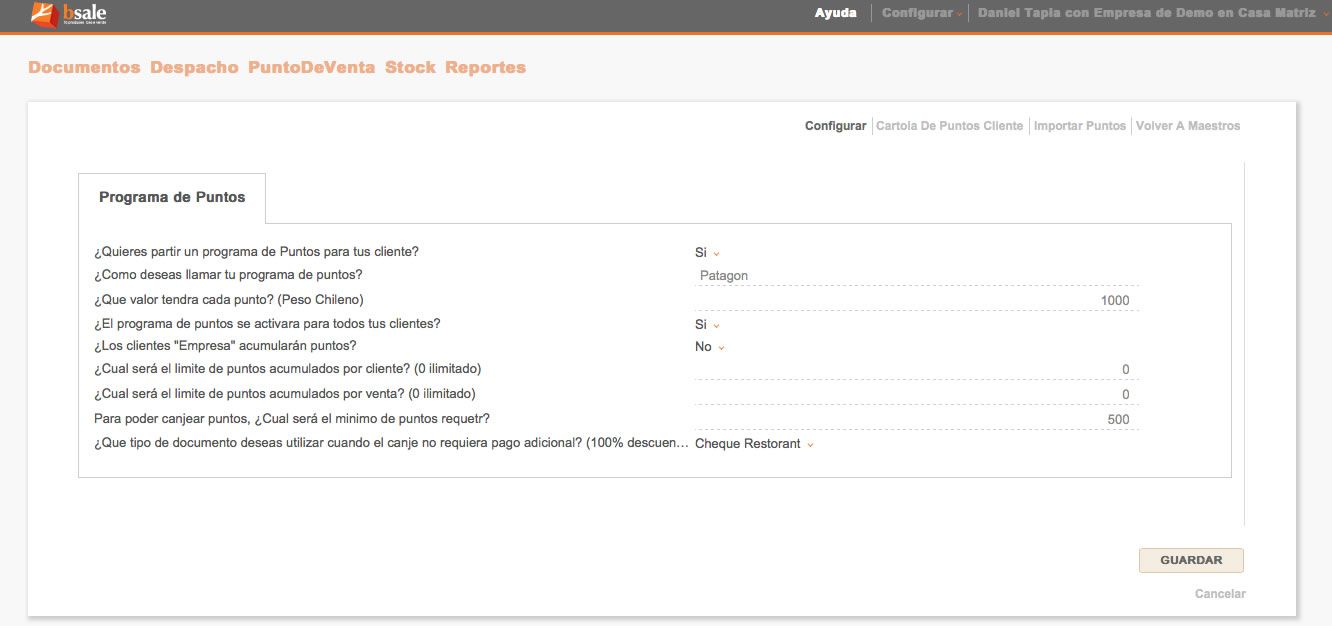Viewport: 1332px width, 626px height.
Task: Select the Configurar sub-navigation tab
Action: click(835, 126)
